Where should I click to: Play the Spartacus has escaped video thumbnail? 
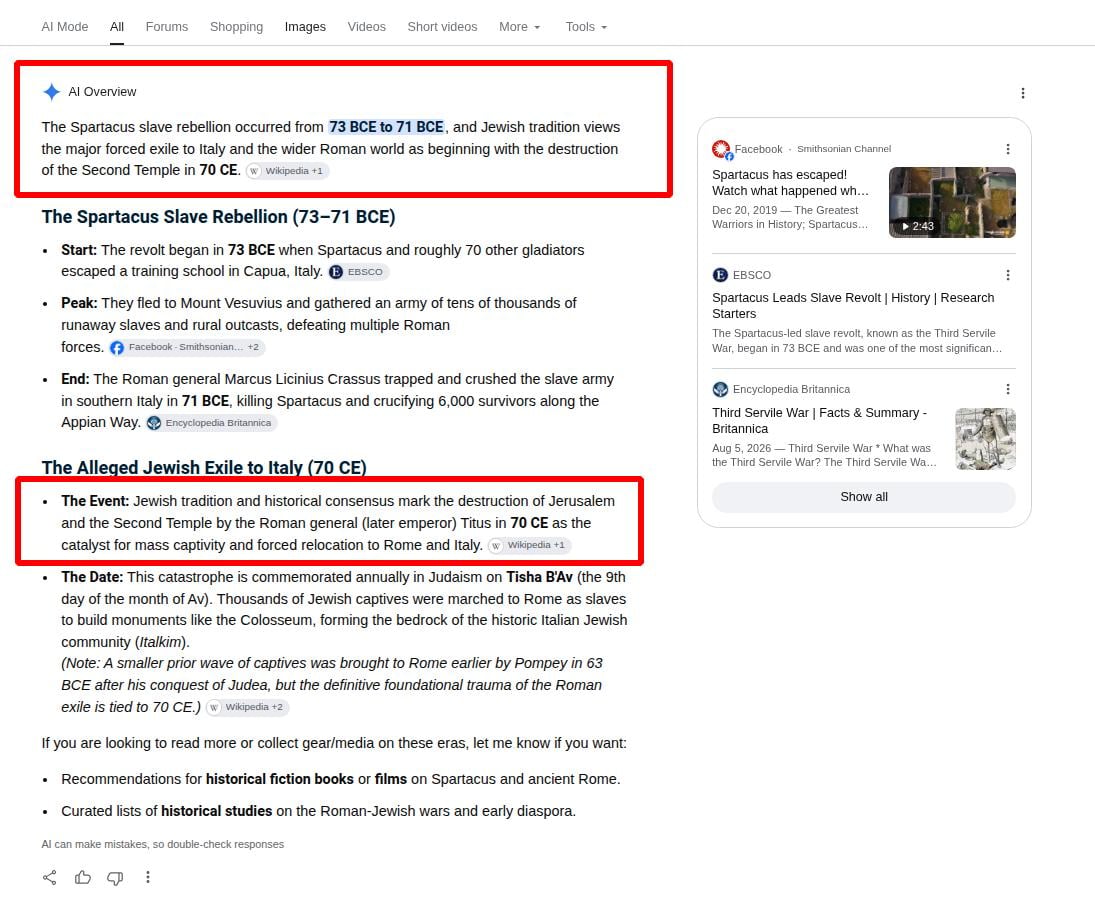pos(952,202)
